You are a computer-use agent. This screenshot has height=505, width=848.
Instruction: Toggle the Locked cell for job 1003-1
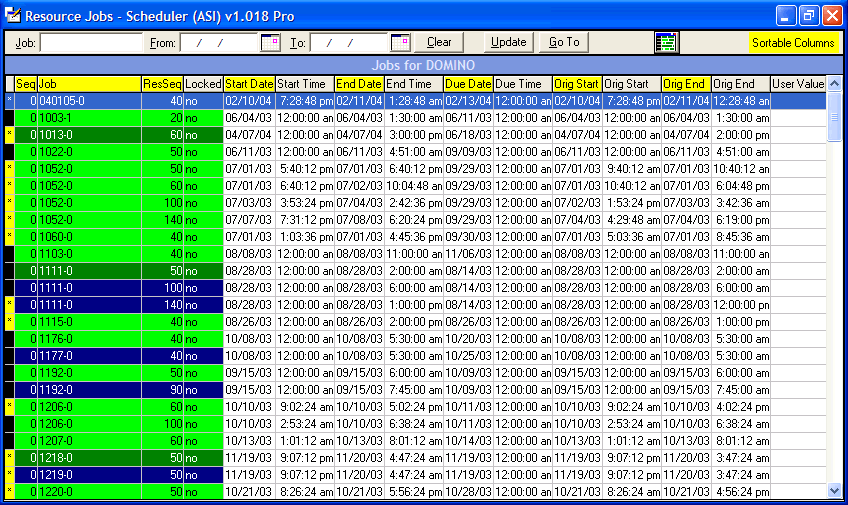(x=203, y=117)
